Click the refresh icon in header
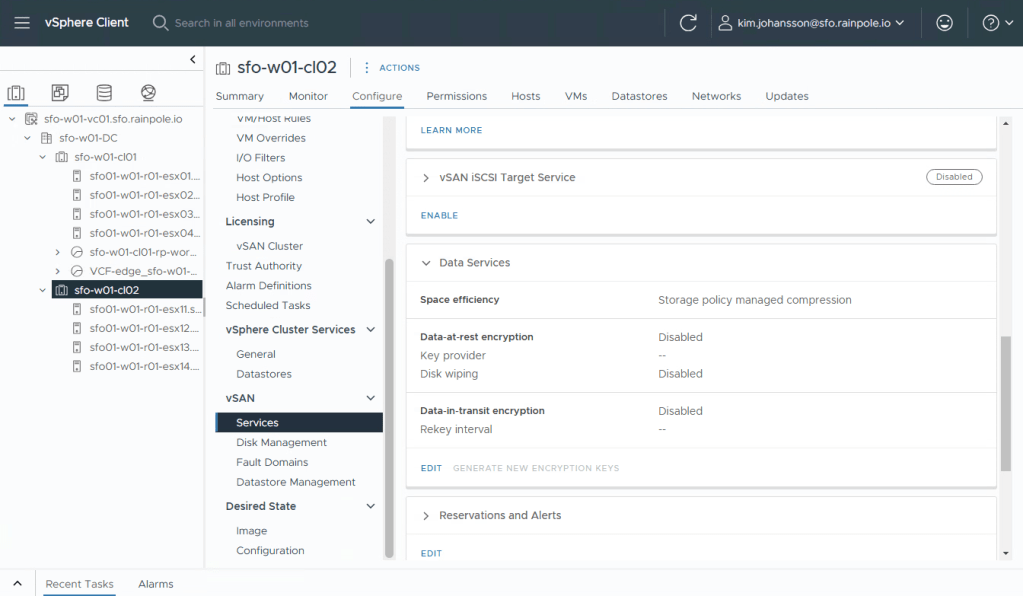 click(688, 23)
